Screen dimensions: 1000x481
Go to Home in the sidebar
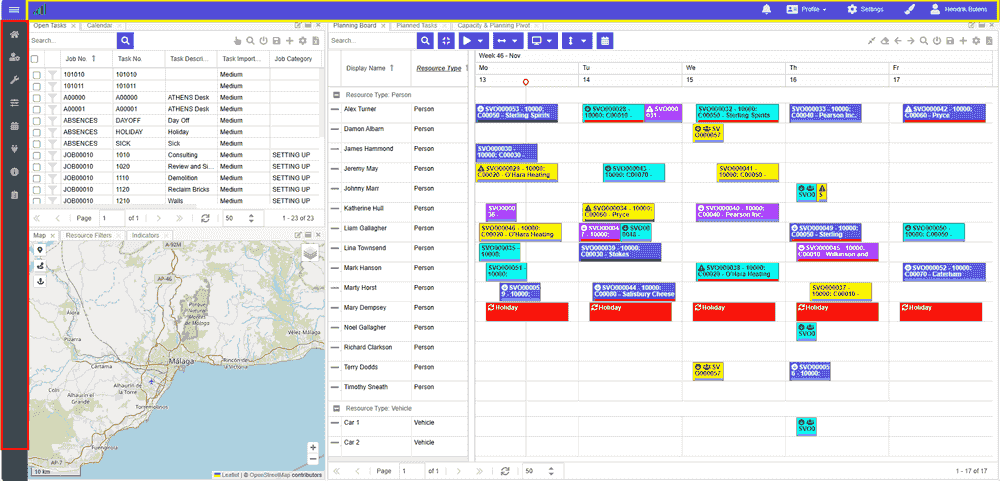point(14,34)
